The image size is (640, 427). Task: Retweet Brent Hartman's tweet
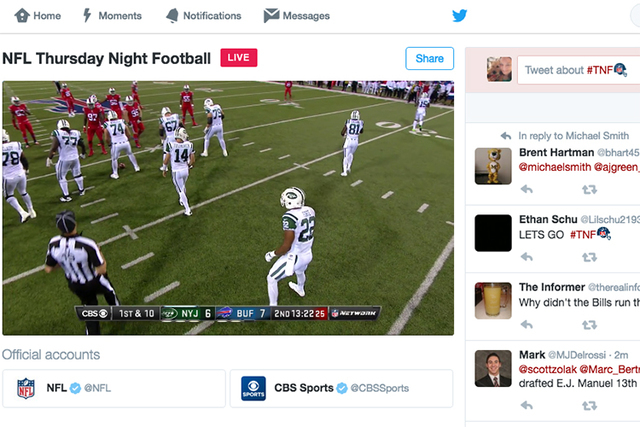click(589, 188)
